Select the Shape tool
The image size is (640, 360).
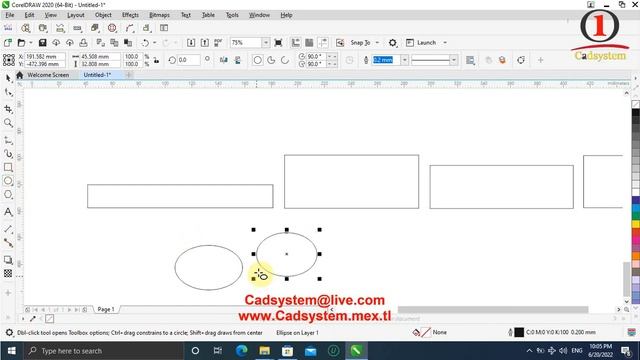pos(8,93)
